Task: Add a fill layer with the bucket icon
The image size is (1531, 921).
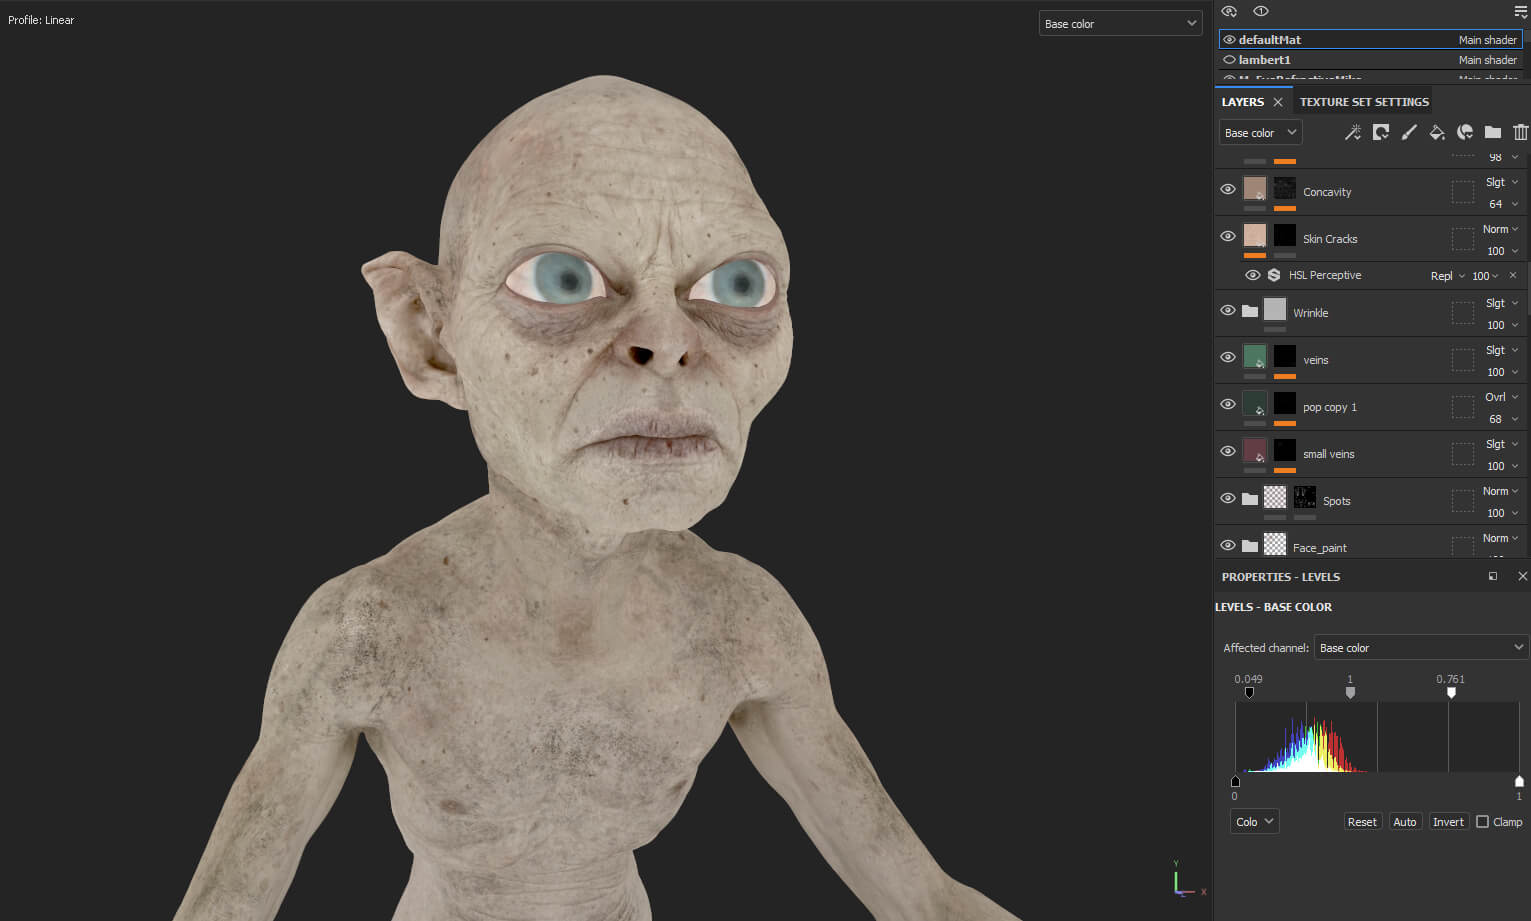Action: tap(1437, 132)
